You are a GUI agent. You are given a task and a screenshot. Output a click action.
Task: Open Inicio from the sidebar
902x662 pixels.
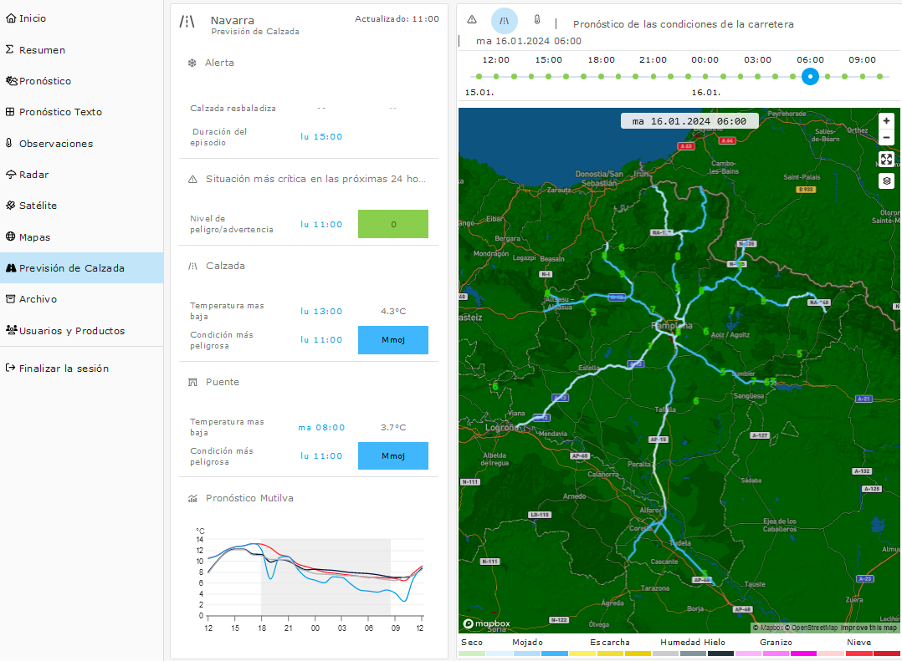[x=32, y=18]
